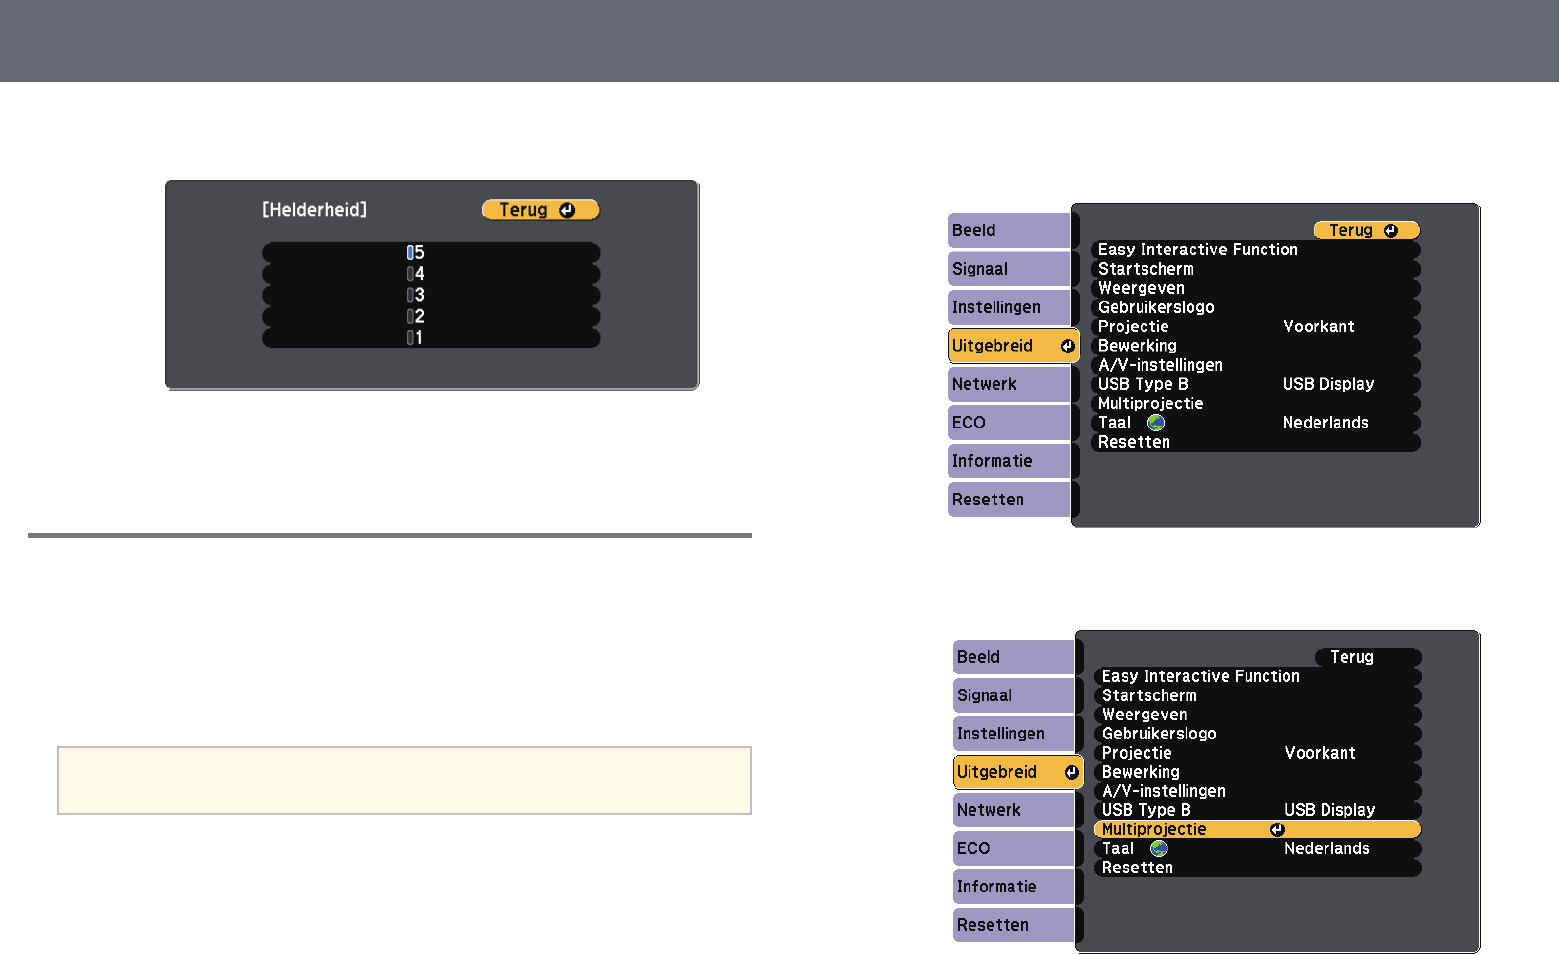Open Instellingen tab in menu with Multiprojectie highlighted
1559x955 pixels.
click(1013, 733)
